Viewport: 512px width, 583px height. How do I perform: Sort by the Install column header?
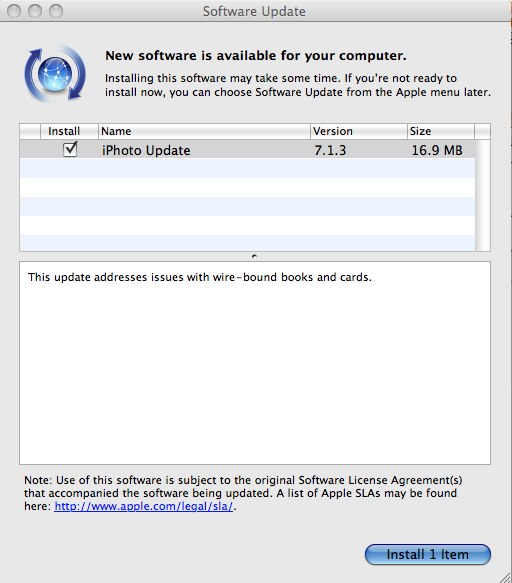pos(69,131)
